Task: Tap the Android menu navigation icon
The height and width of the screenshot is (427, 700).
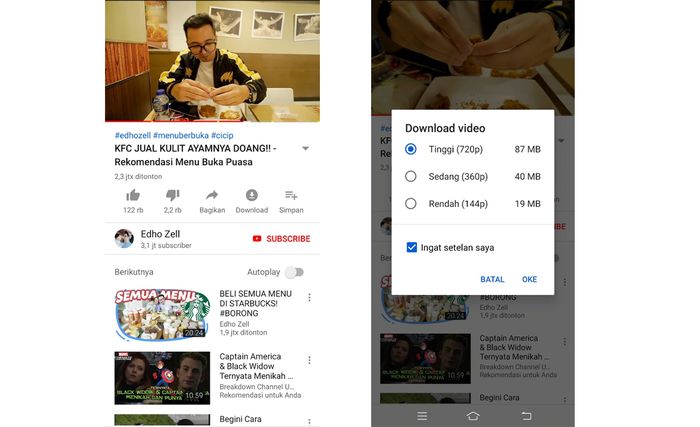Action: (x=422, y=416)
